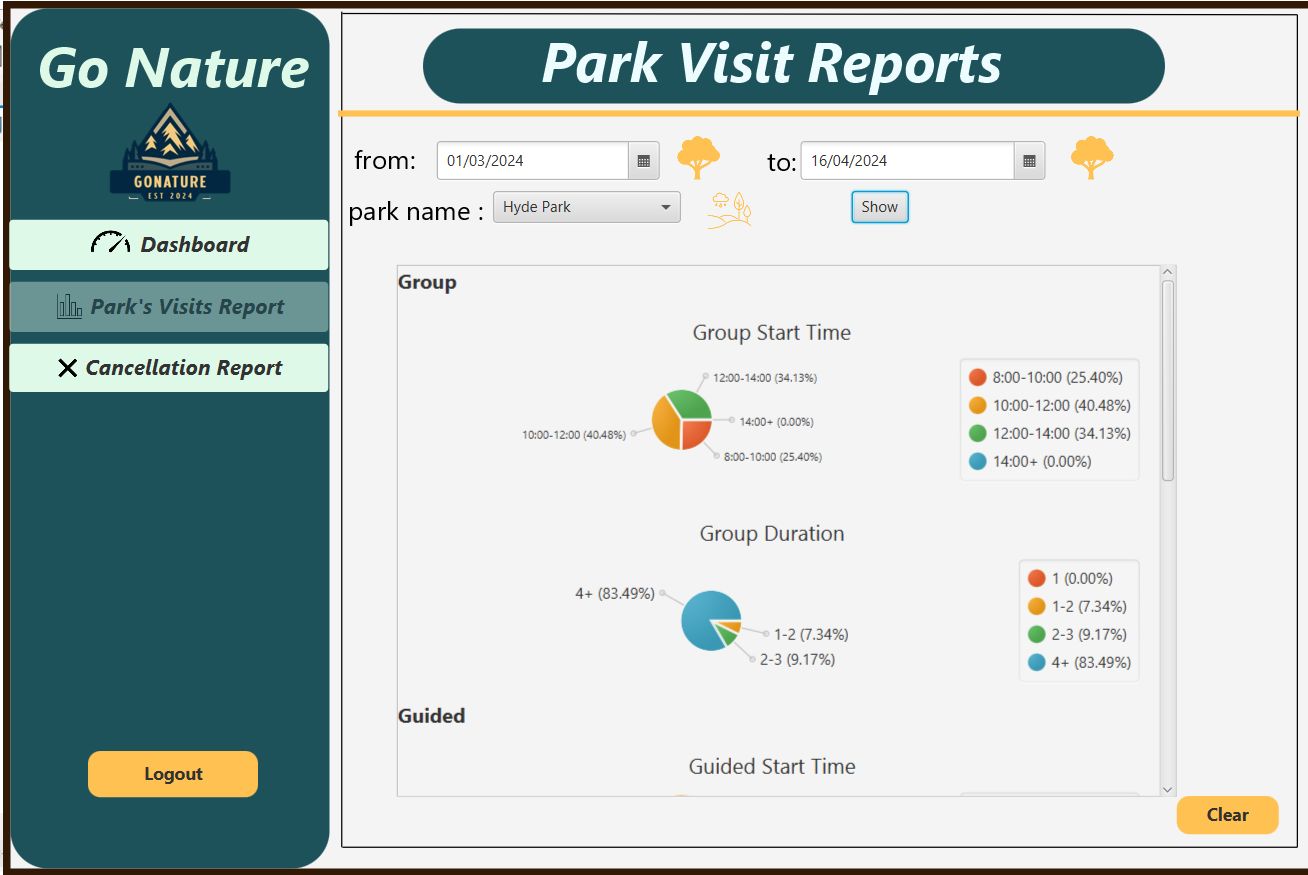Click the landscape icon next to park name
Viewport: 1308px width, 875px height.
730,210
